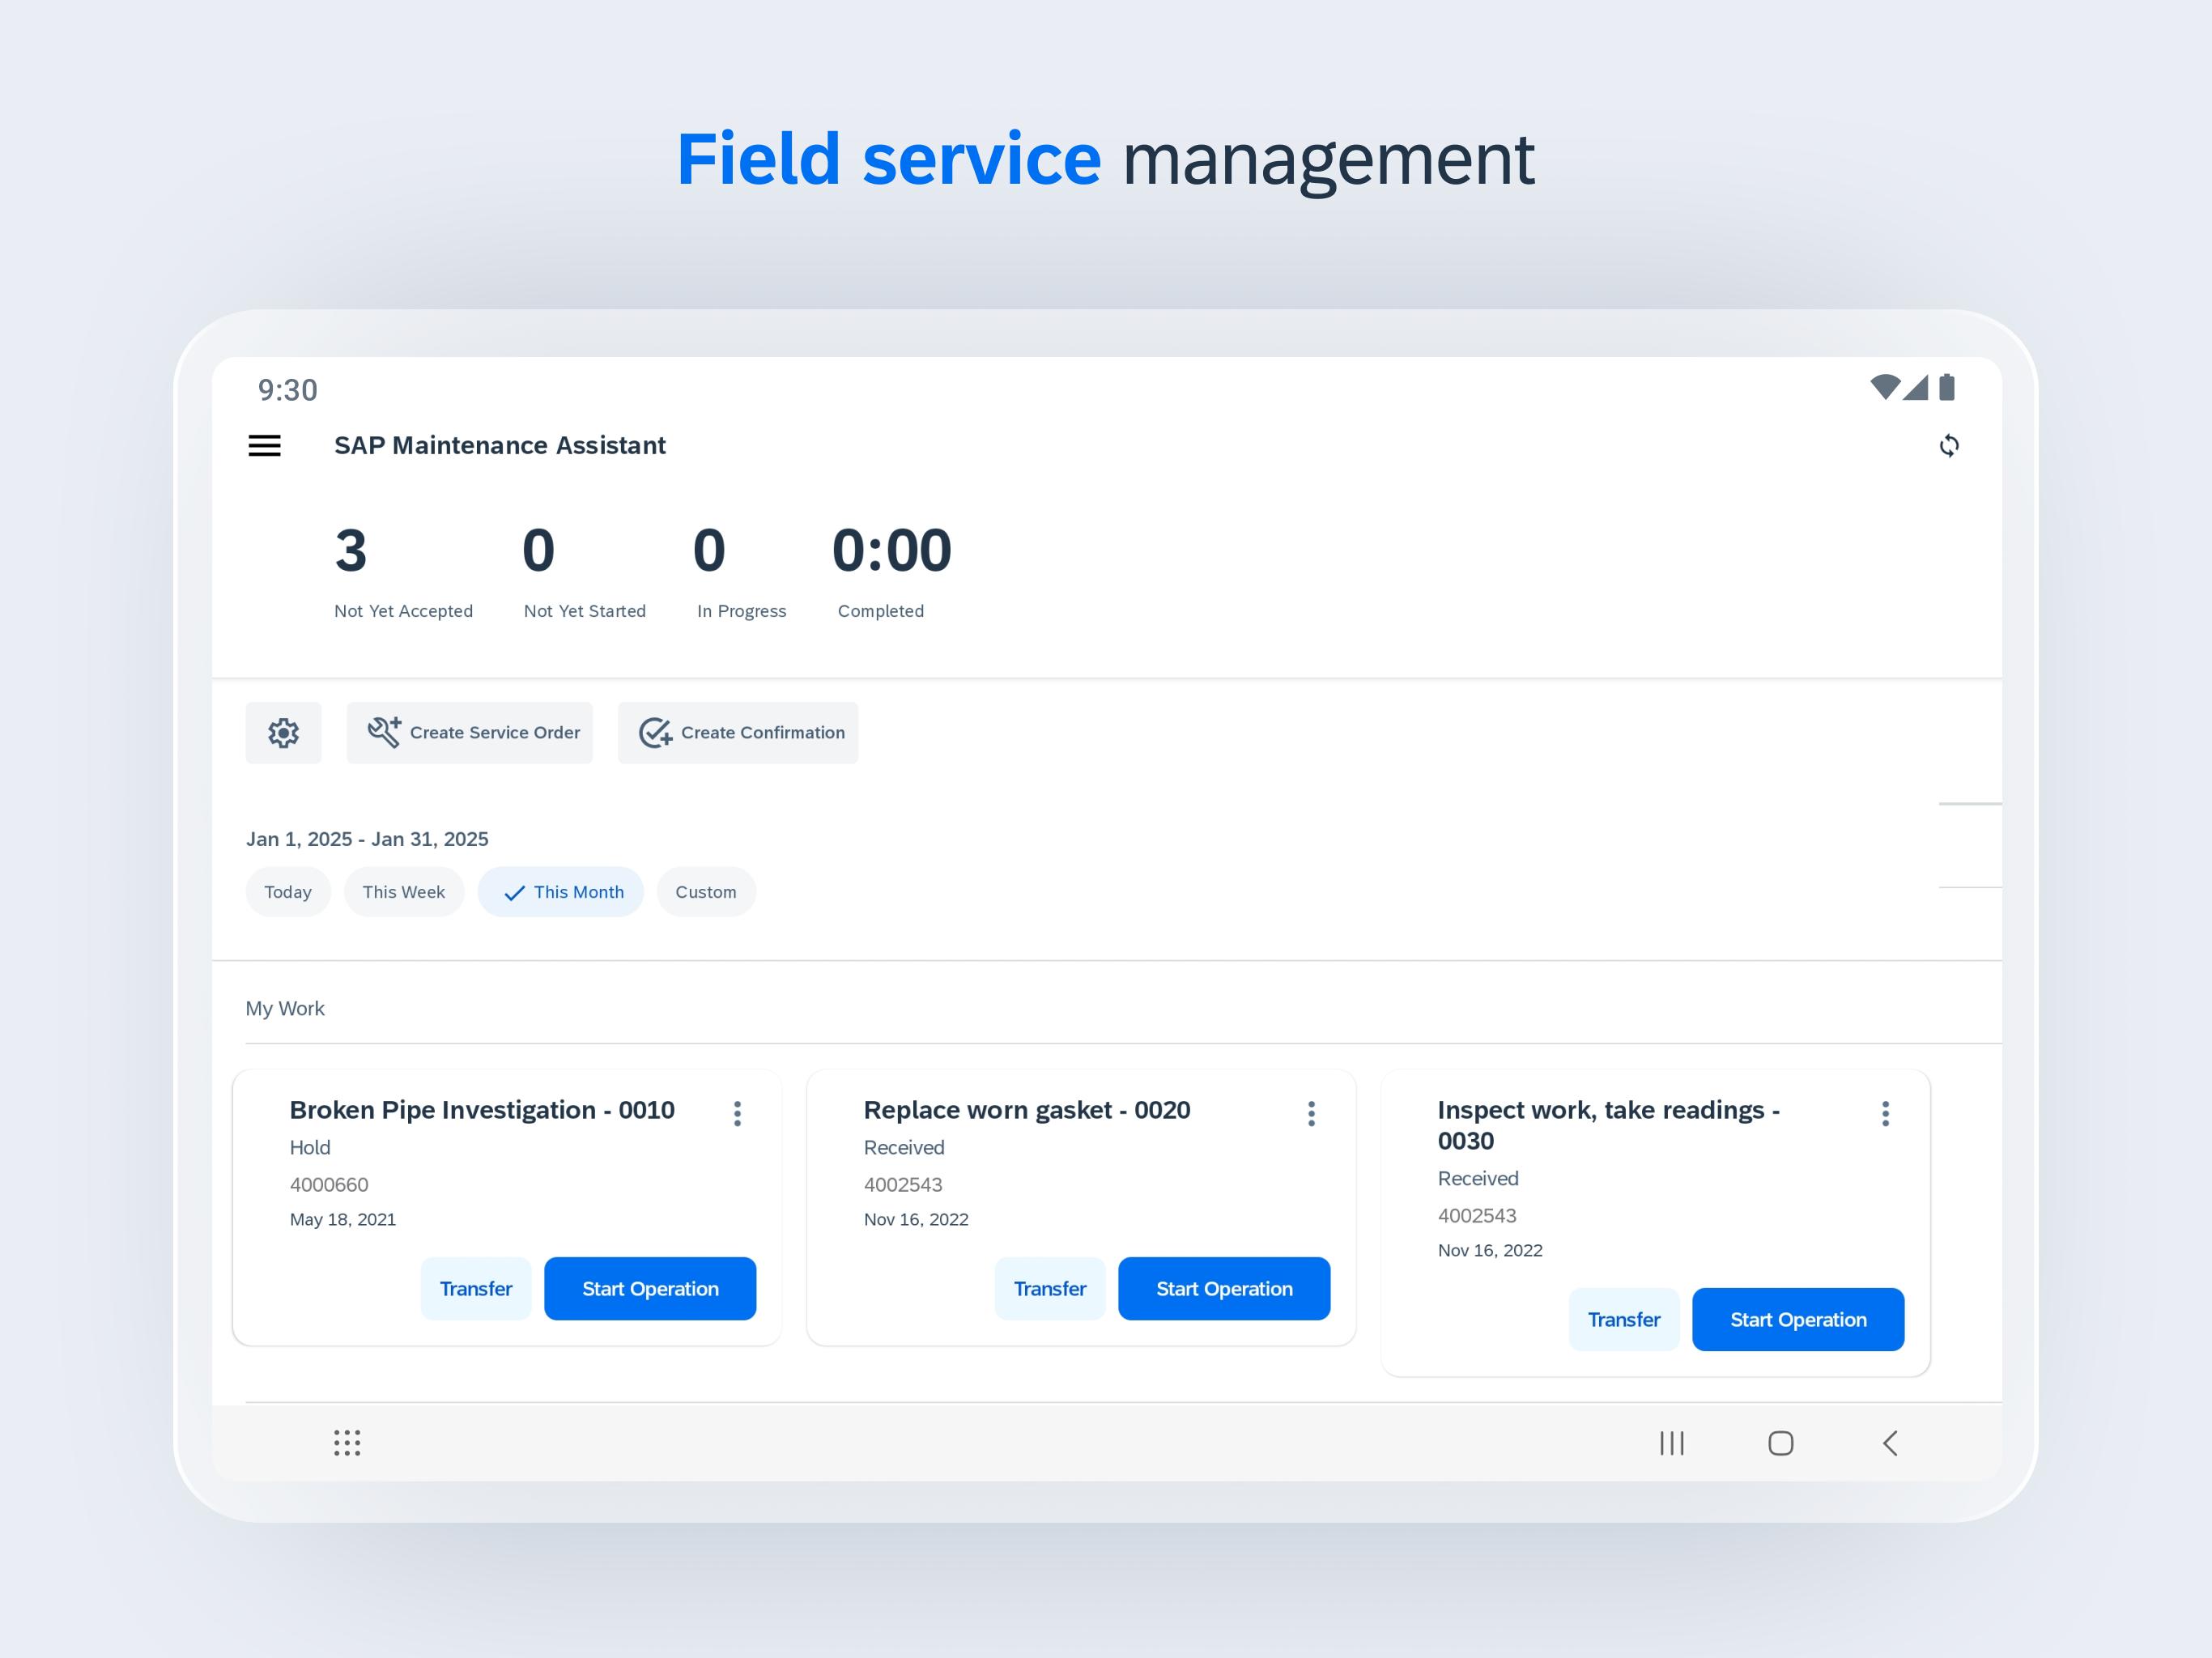Open Replace worn gasket overflow menu
This screenshot has width=2212, height=1658.
tap(1311, 1113)
